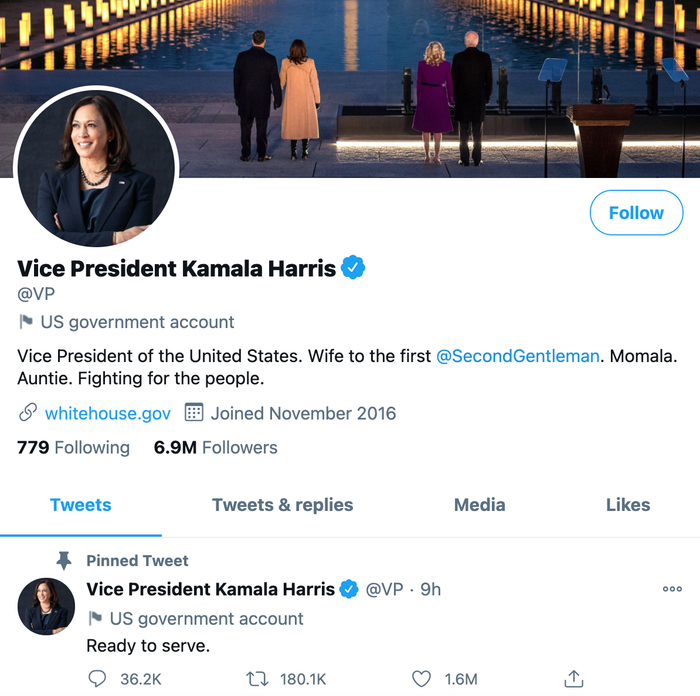
Task: Click the flag icon under the @VP handle
Action: click(26, 322)
